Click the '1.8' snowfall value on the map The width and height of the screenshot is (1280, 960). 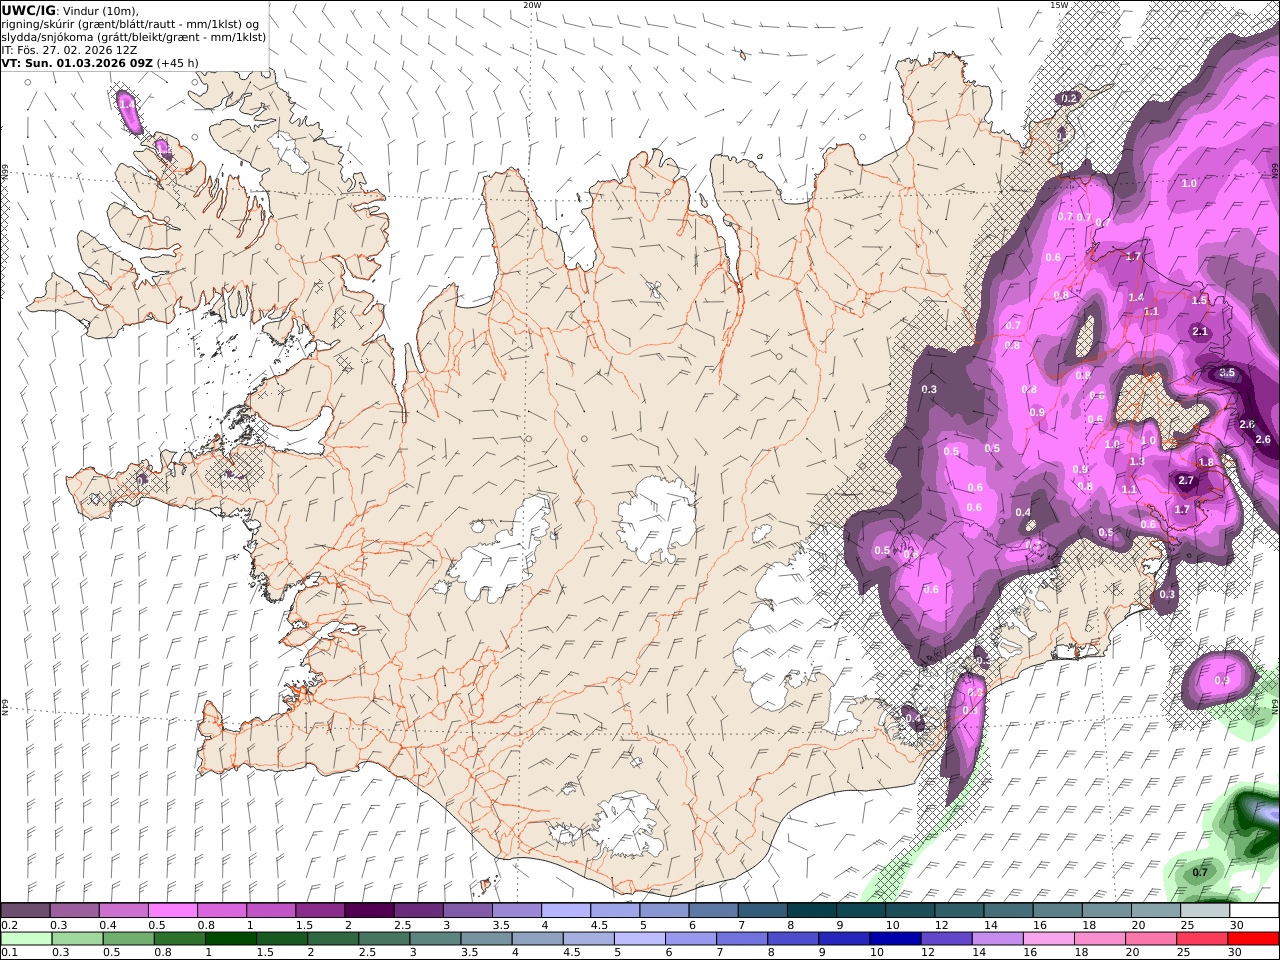coord(1206,463)
